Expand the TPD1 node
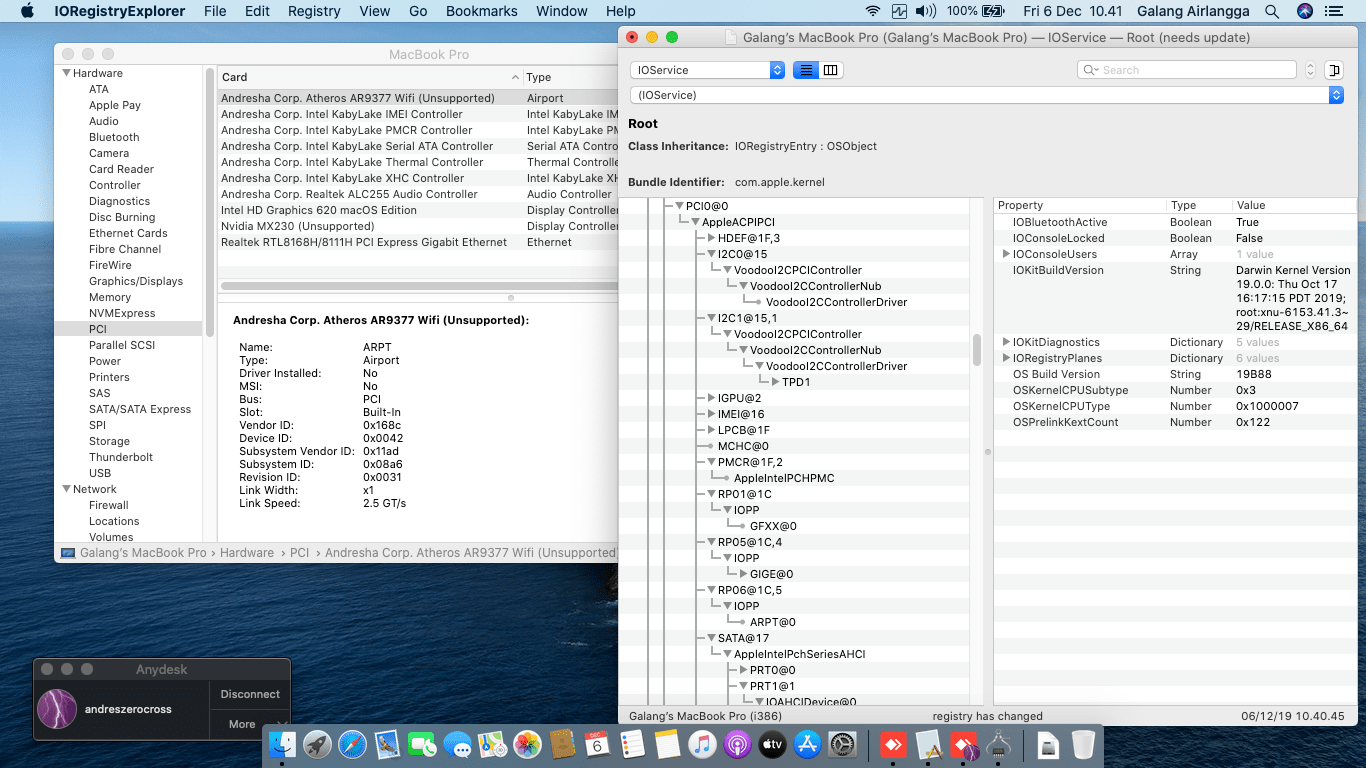Screen dimensions: 1366x768 pyautogui.click(x=775, y=382)
